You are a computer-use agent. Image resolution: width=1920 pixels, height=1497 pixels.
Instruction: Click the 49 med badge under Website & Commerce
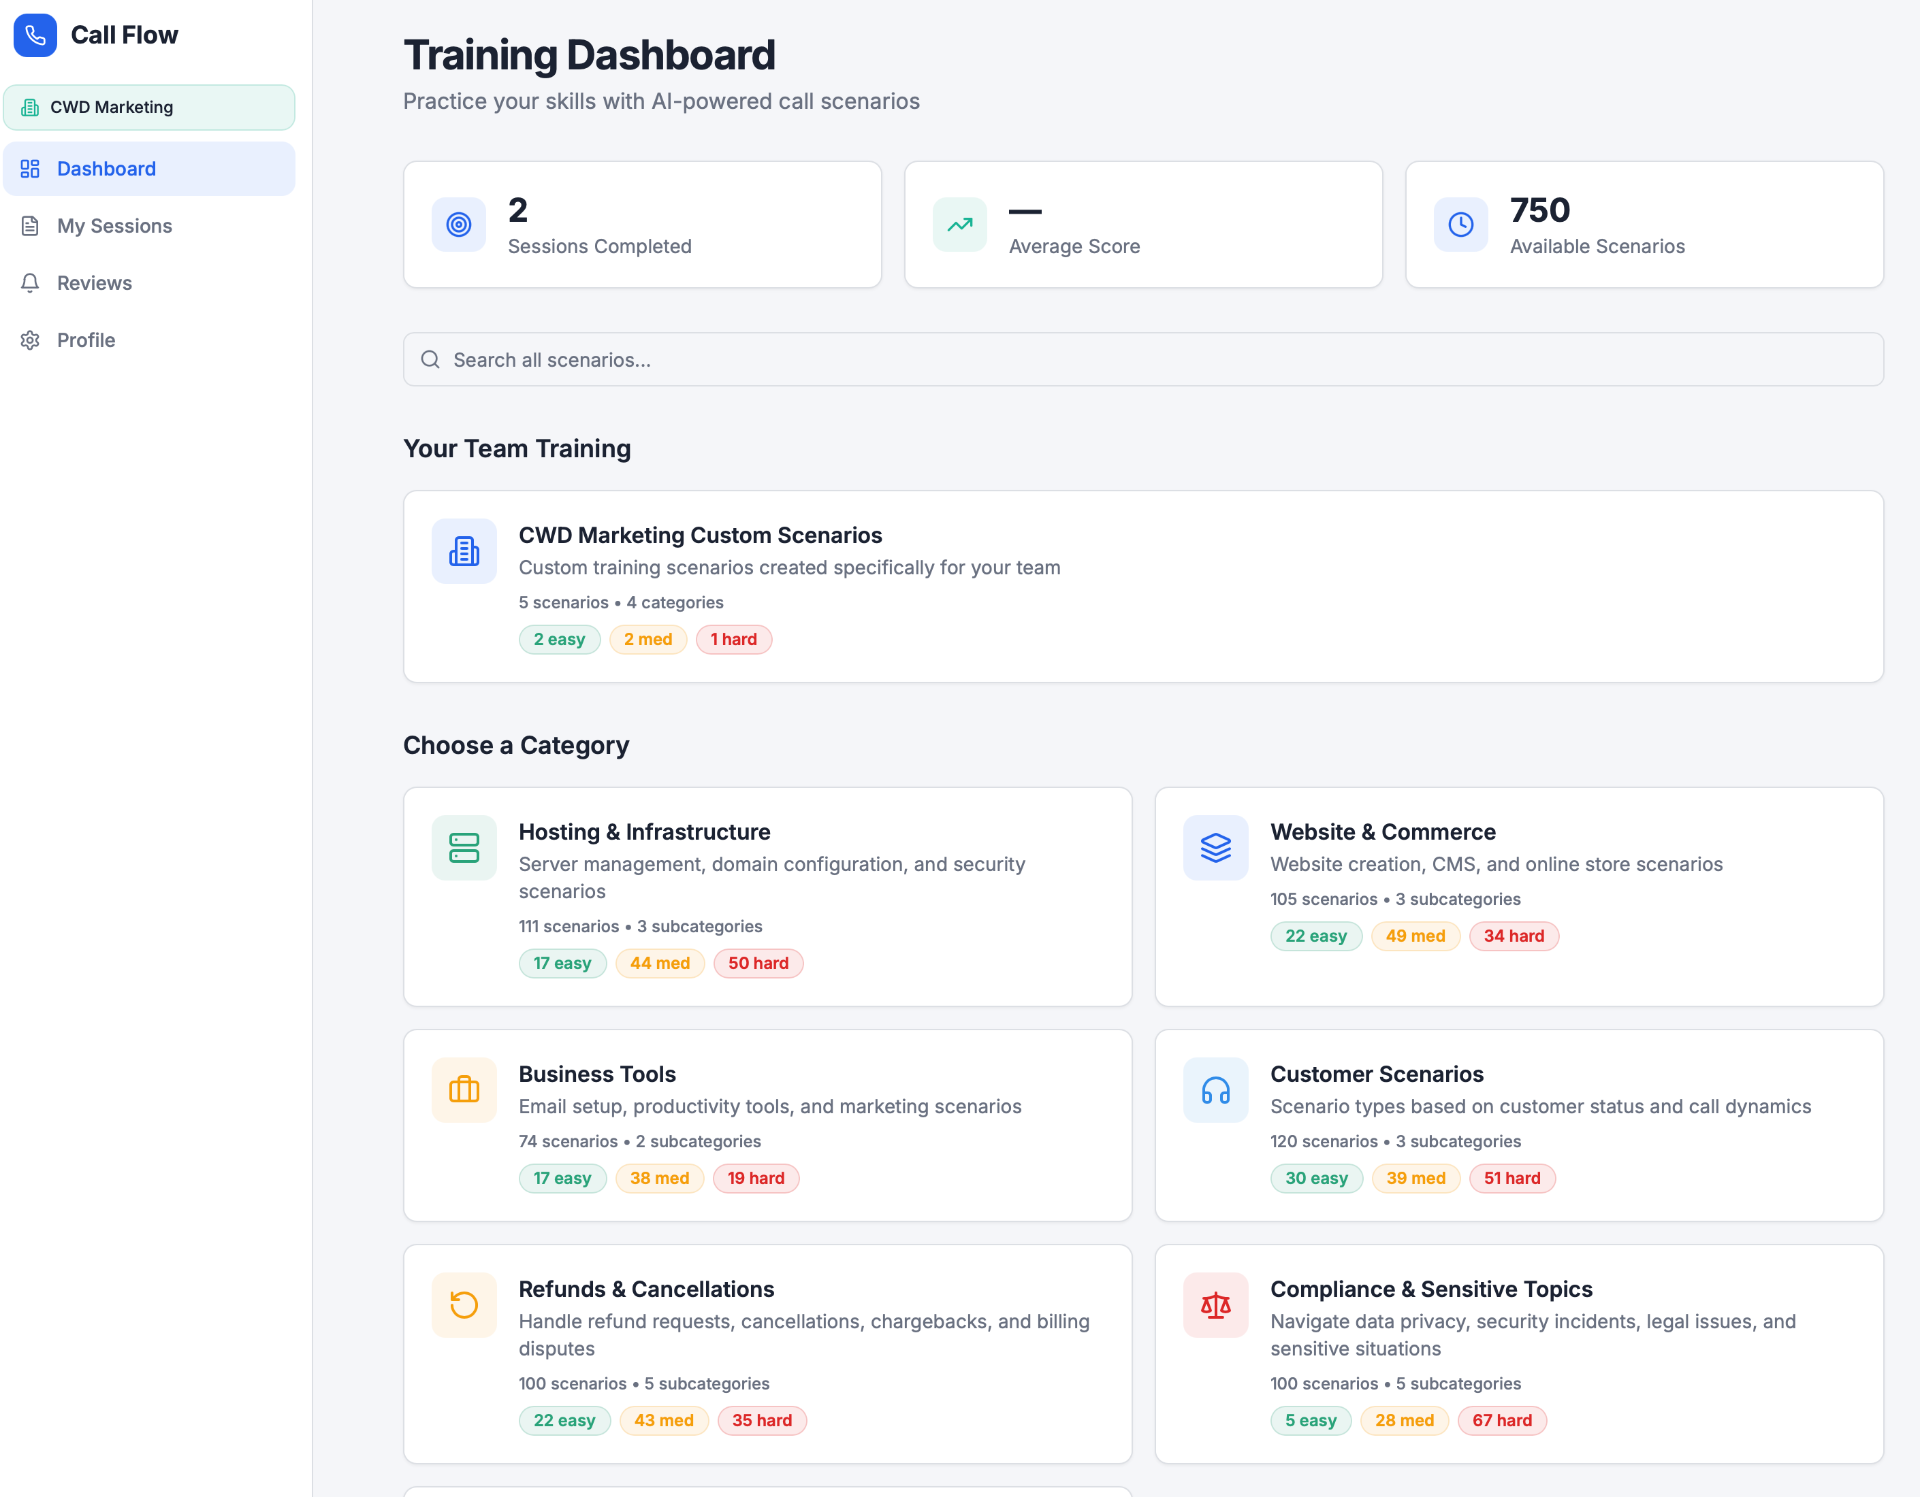click(x=1415, y=937)
